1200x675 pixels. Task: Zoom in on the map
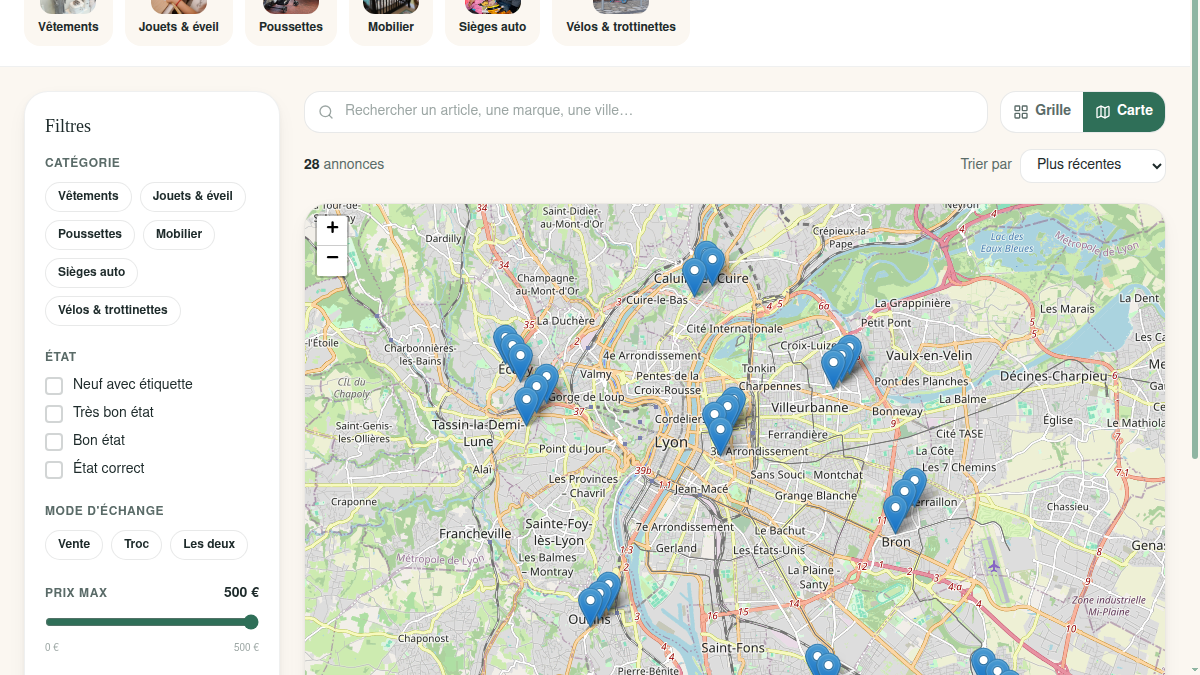coord(332,228)
